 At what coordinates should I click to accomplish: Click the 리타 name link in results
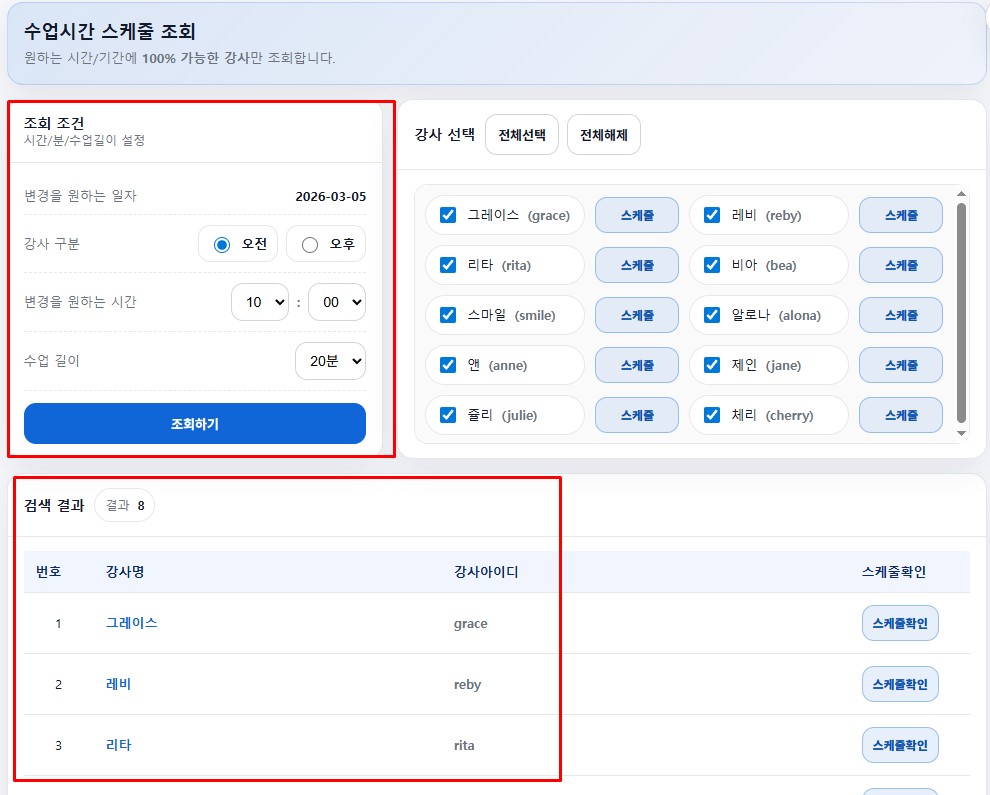coord(118,745)
